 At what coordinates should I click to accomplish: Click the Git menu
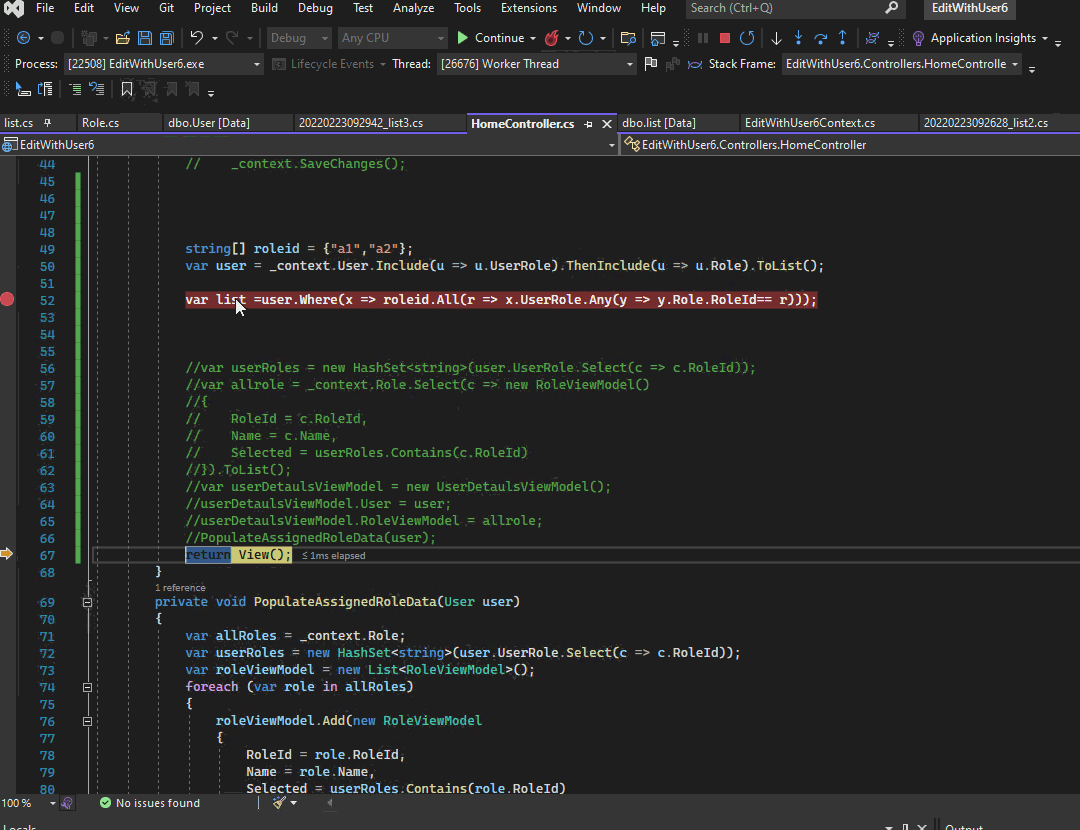point(167,8)
